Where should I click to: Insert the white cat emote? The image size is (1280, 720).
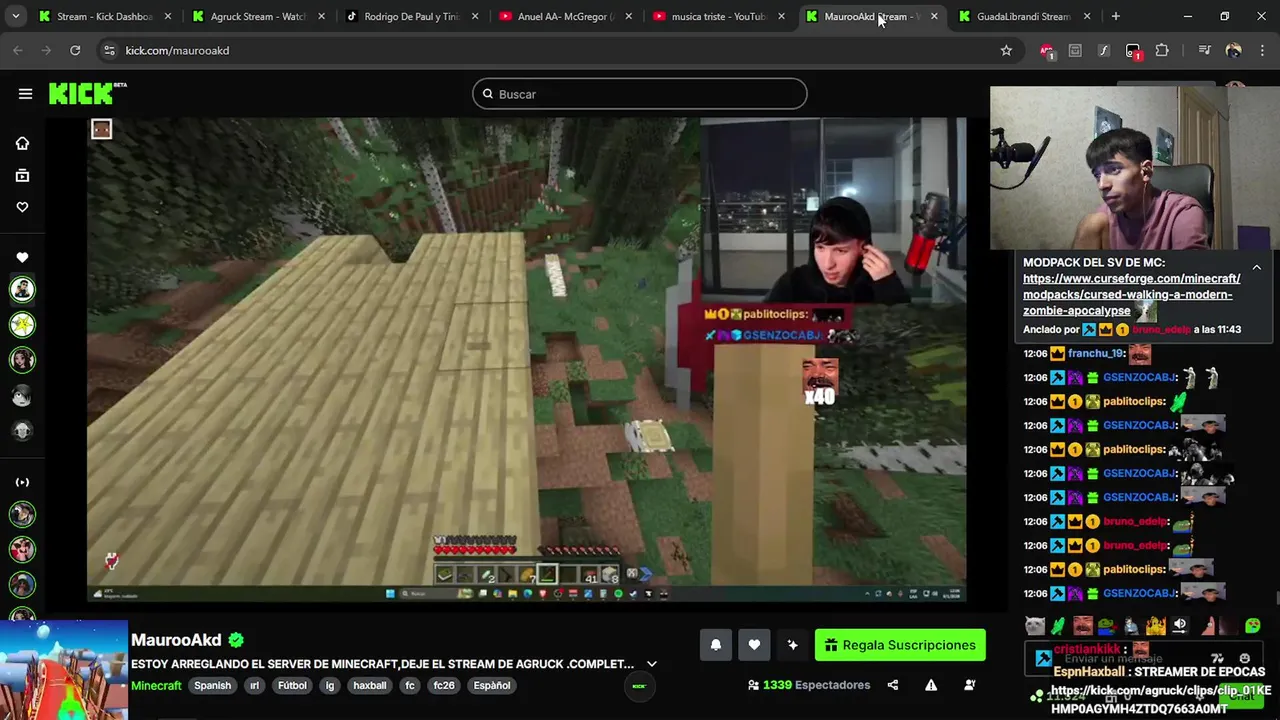click(x=1035, y=627)
